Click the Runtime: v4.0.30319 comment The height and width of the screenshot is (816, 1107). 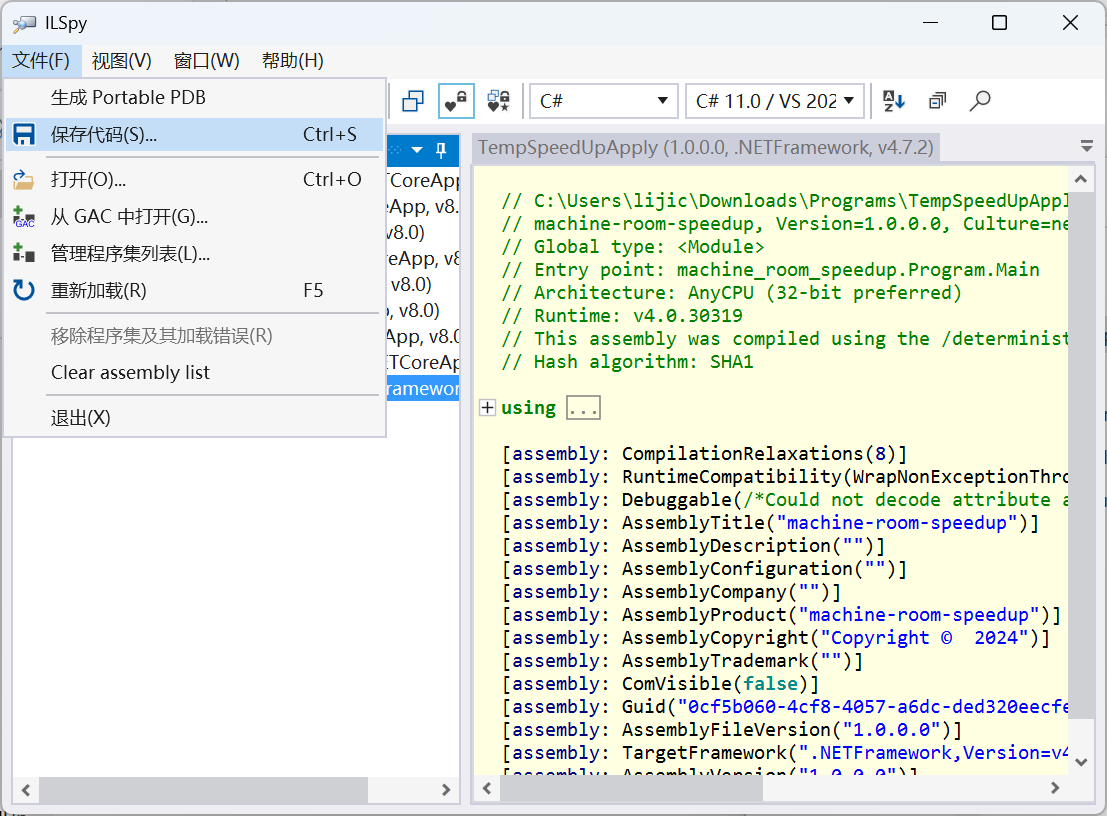point(622,316)
